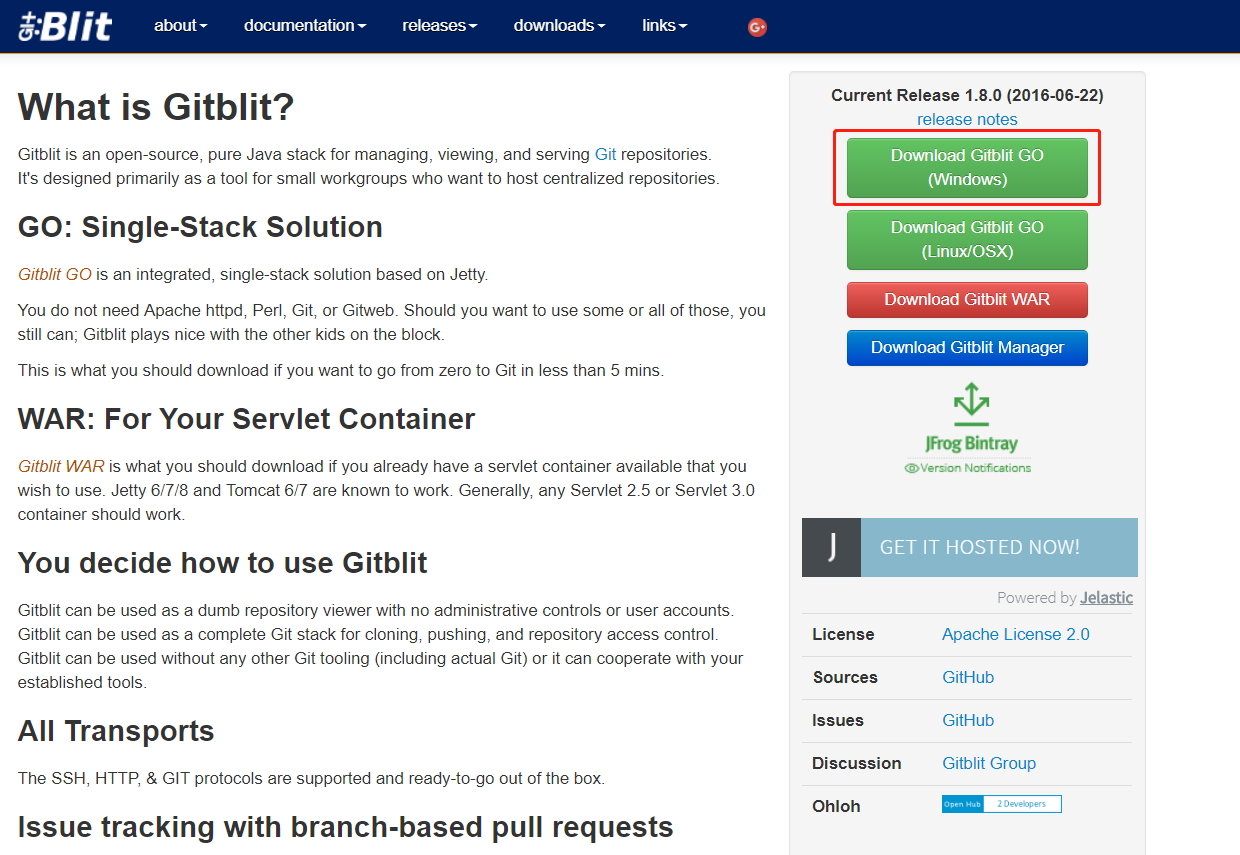Click the You decide how to use Gitblit heading
Image resolution: width=1240 pixels, height=855 pixels.
coord(222,563)
